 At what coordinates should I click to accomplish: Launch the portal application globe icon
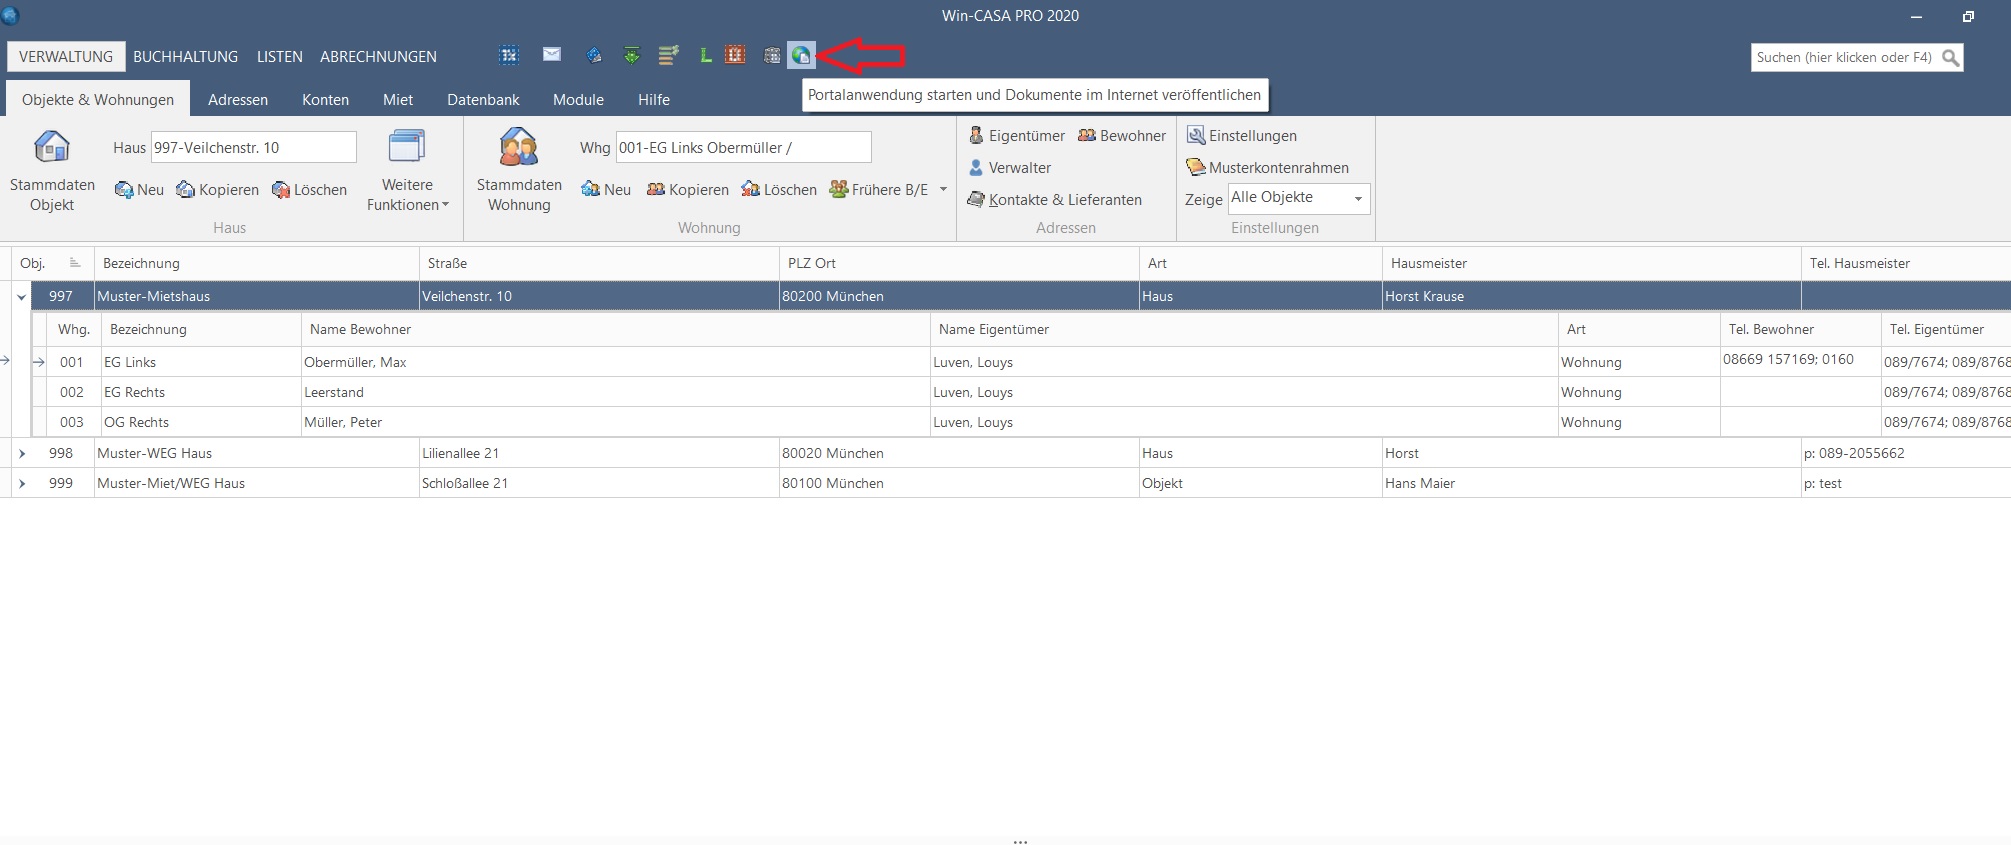[x=800, y=56]
